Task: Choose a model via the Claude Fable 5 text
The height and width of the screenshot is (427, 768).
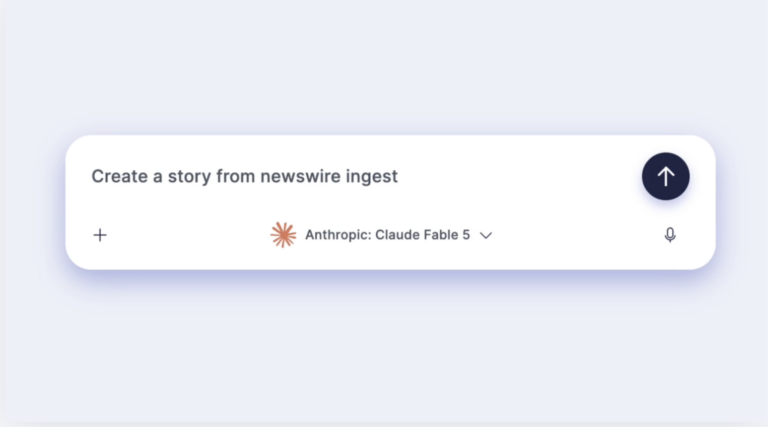Action: click(422, 235)
